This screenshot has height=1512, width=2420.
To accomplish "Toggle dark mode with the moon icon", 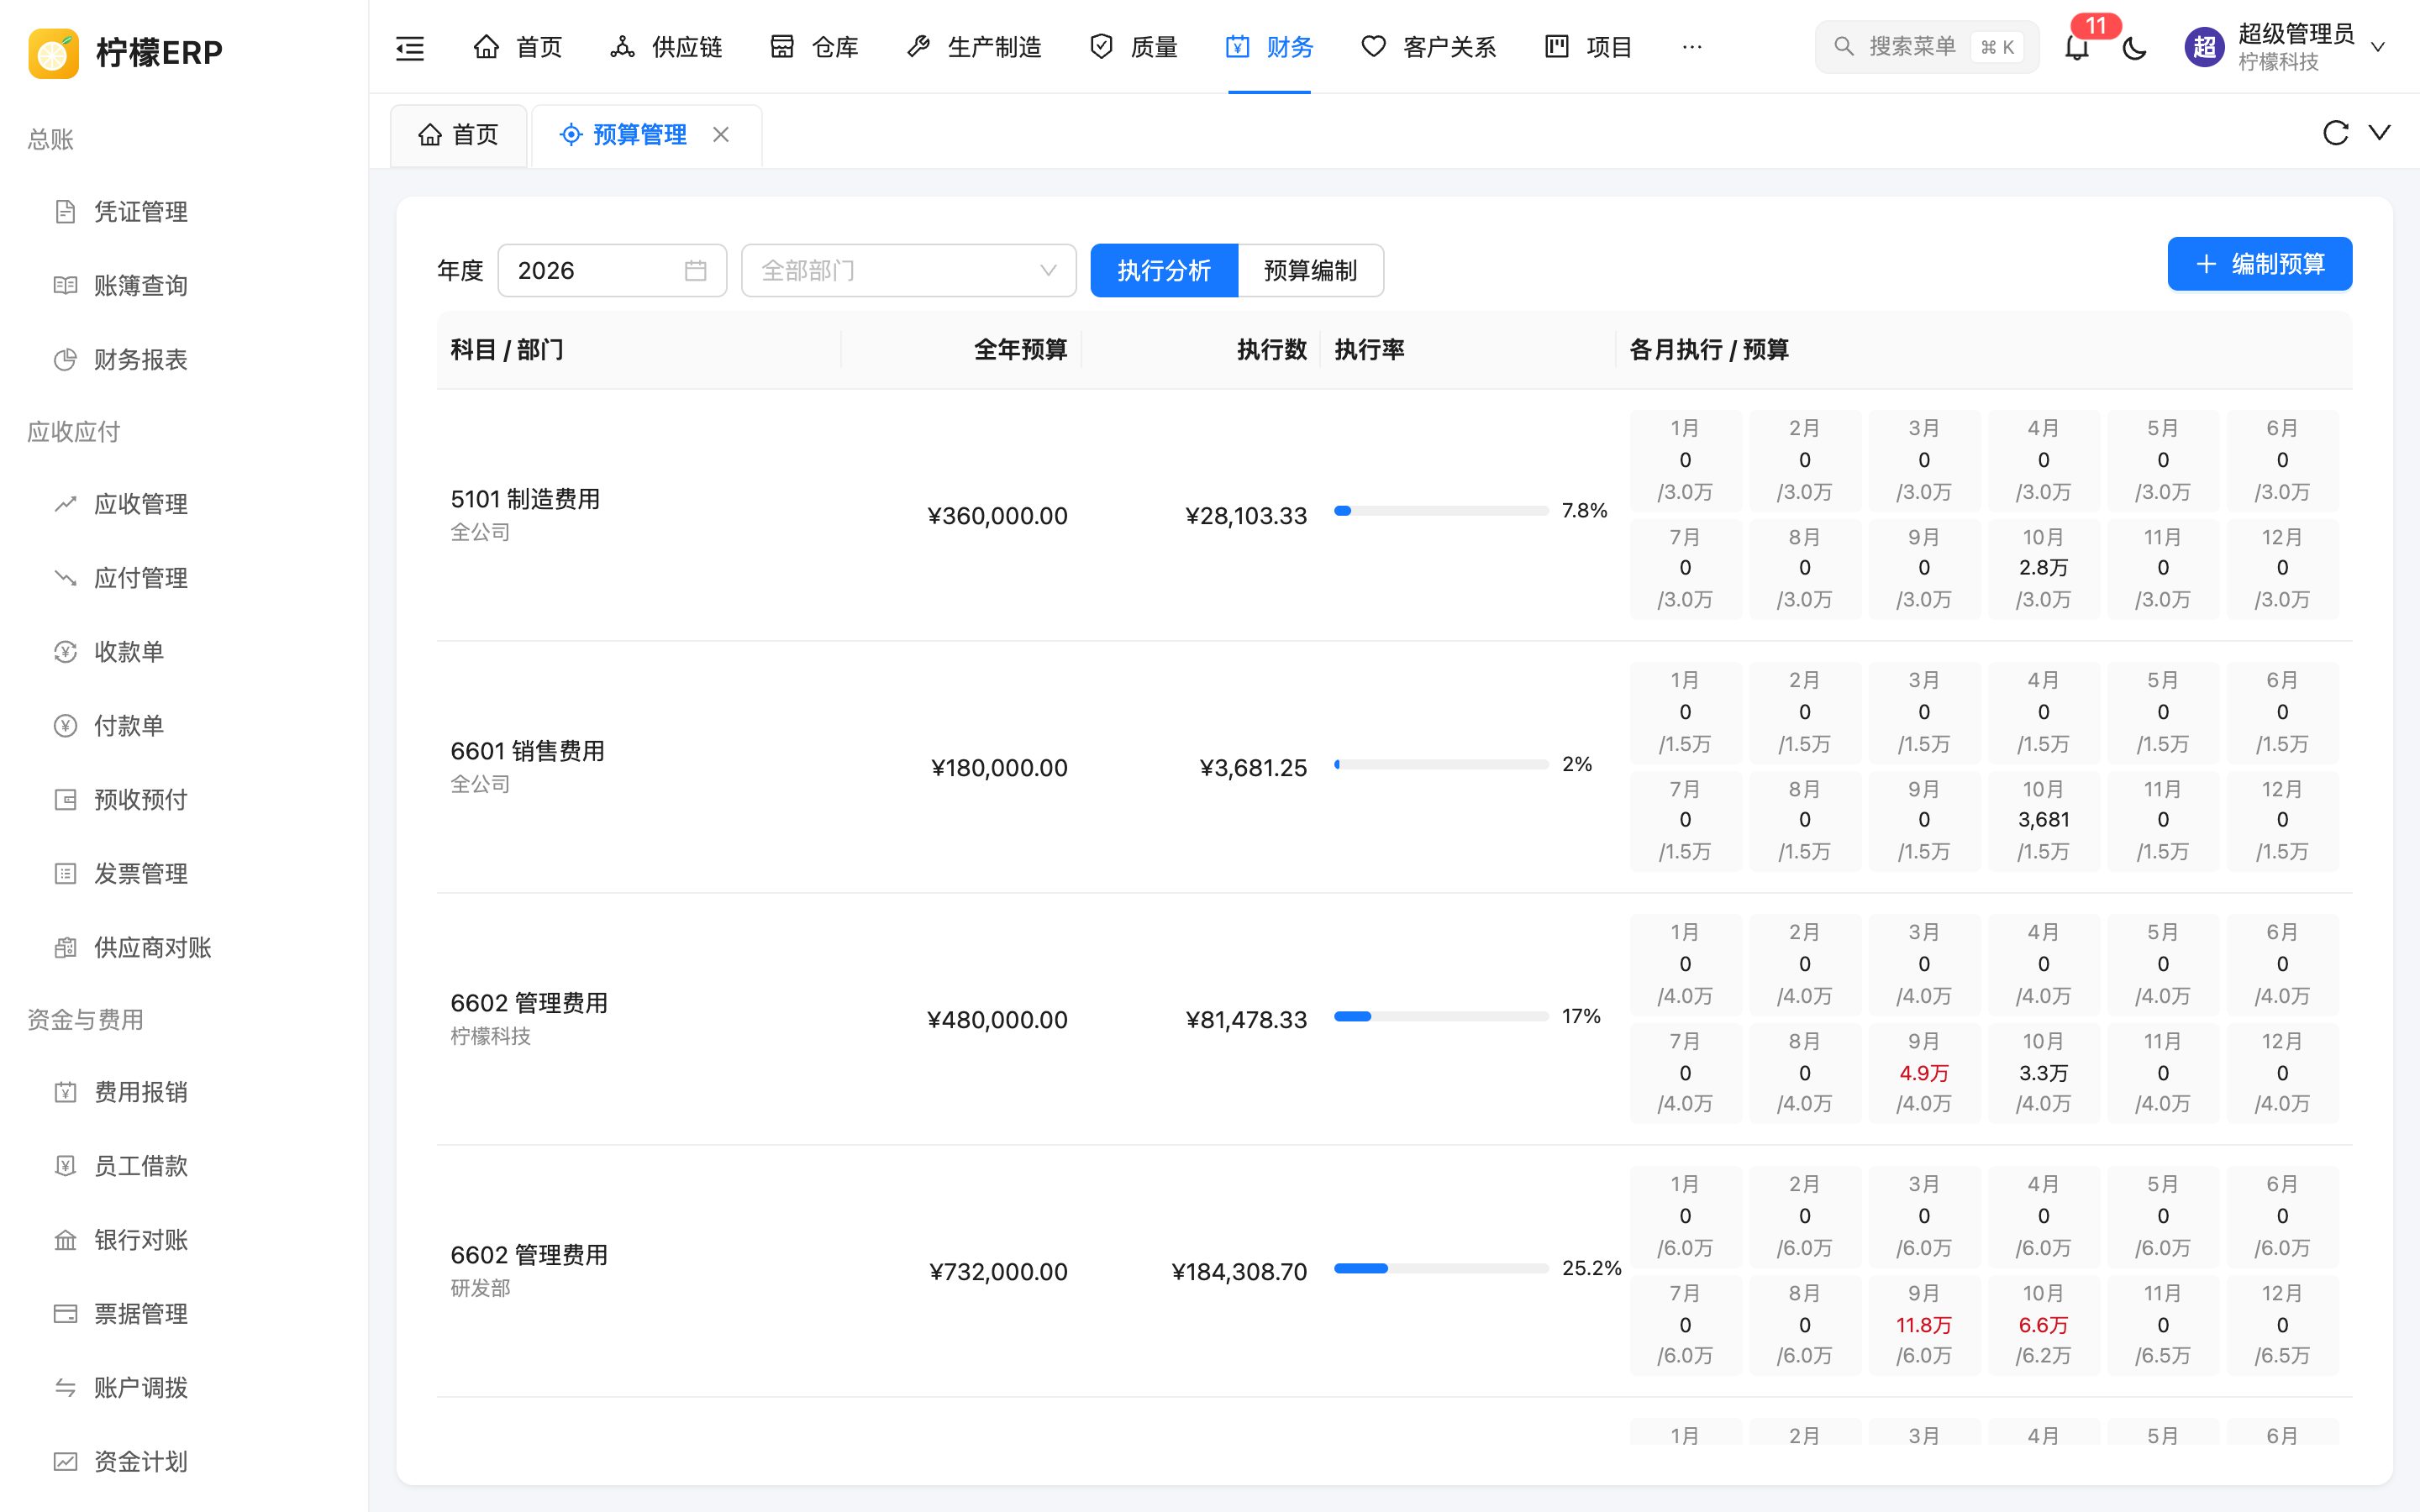I will click(x=2134, y=47).
